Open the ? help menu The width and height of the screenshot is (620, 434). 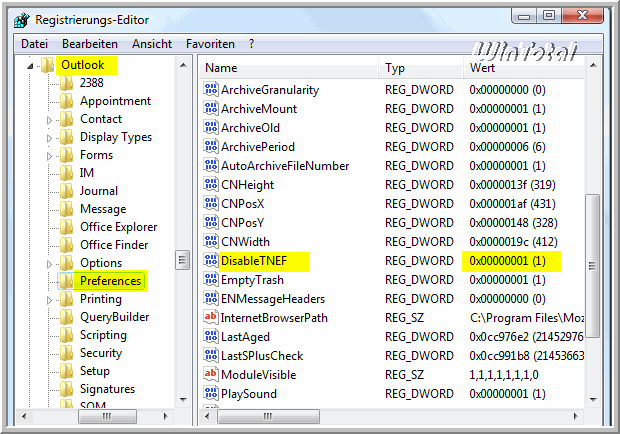[x=251, y=44]
